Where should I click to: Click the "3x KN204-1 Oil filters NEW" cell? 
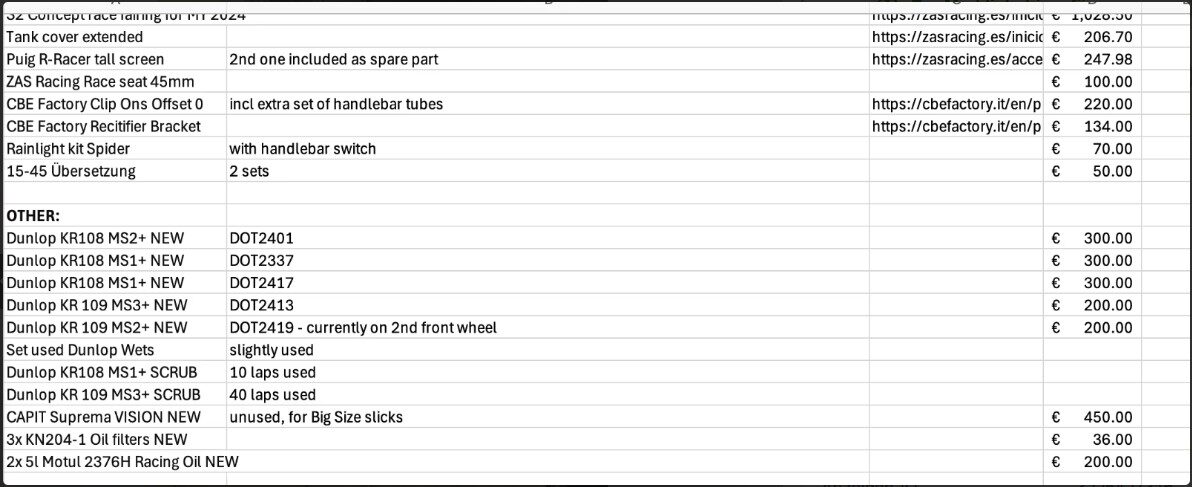click(97, 439)
